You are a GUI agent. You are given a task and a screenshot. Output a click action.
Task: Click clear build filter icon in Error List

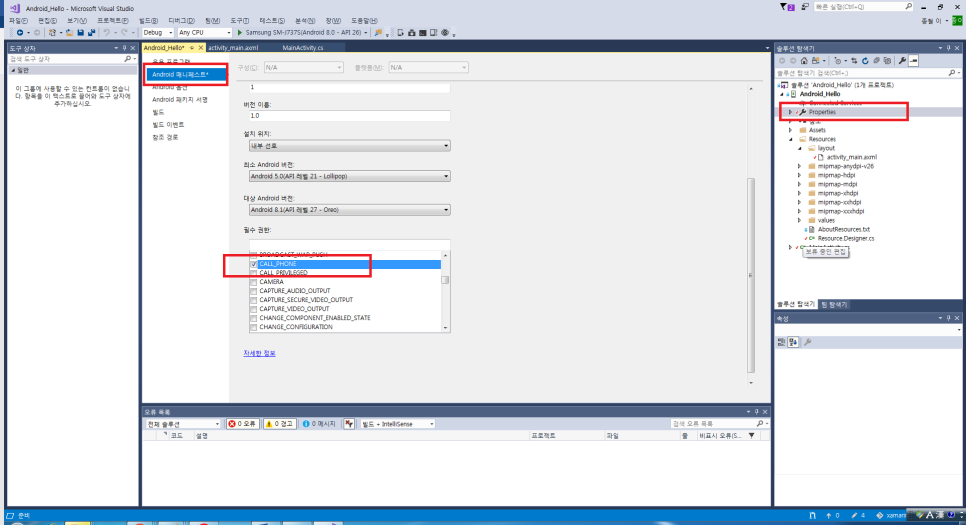click(x=349, y=424)
